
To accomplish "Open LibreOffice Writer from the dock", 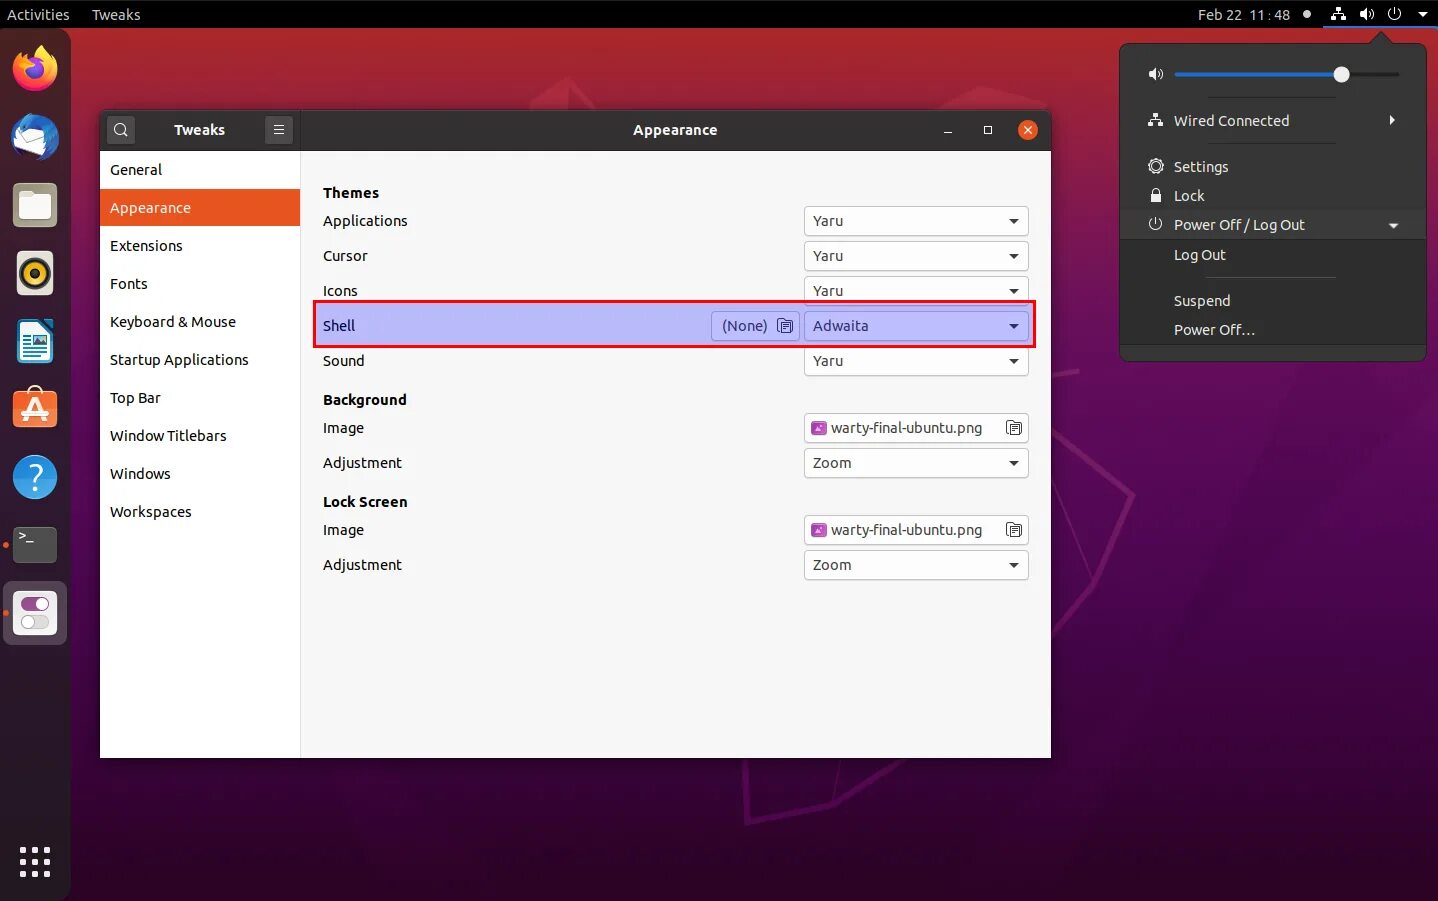I will (x=35, y=341).
